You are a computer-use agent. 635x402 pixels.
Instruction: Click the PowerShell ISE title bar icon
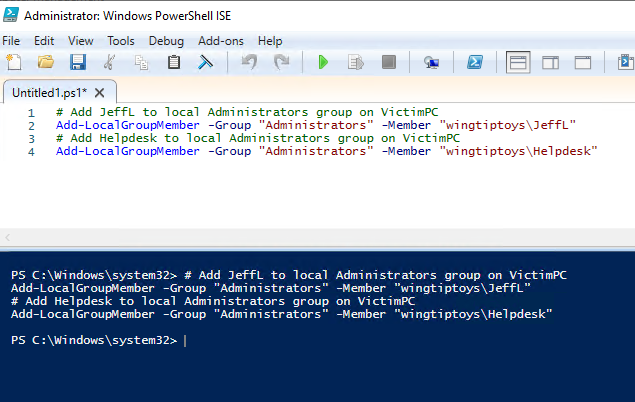tap(11, 15)
